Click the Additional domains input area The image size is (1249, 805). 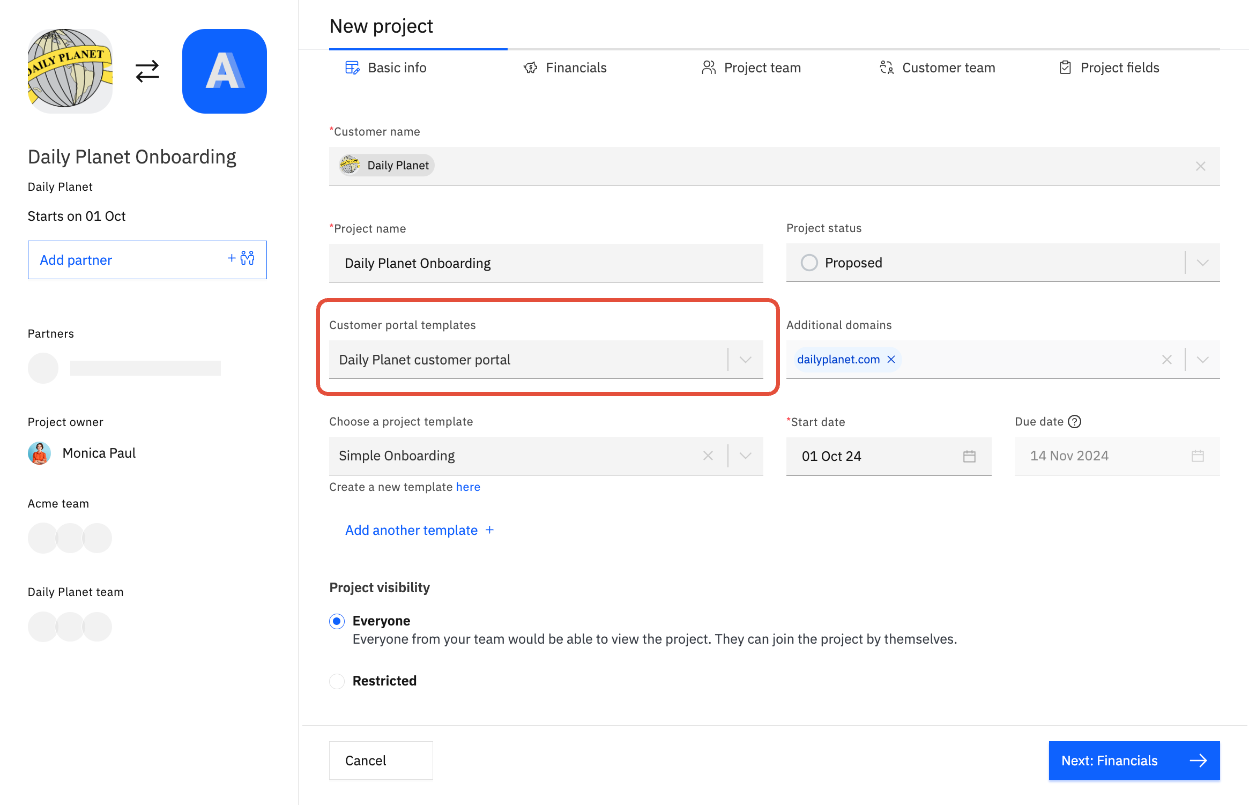pyautogui.click(x=1003, y=360)
